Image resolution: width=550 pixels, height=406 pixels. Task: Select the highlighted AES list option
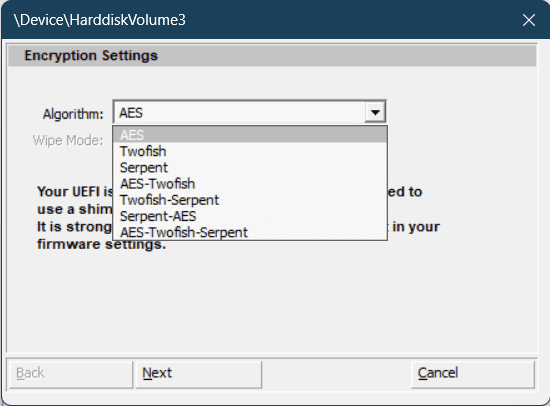[x=250, y=135]
